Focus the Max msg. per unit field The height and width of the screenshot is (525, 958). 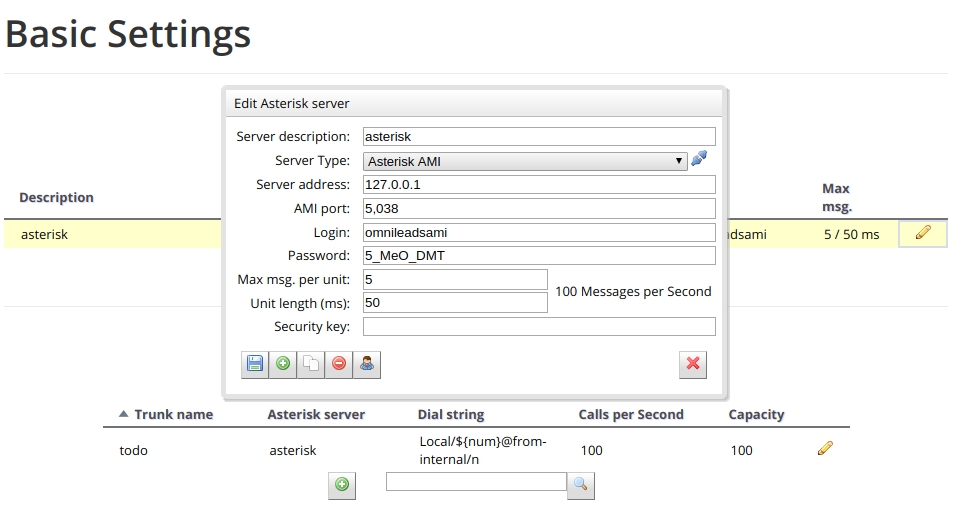pos(455,279)
